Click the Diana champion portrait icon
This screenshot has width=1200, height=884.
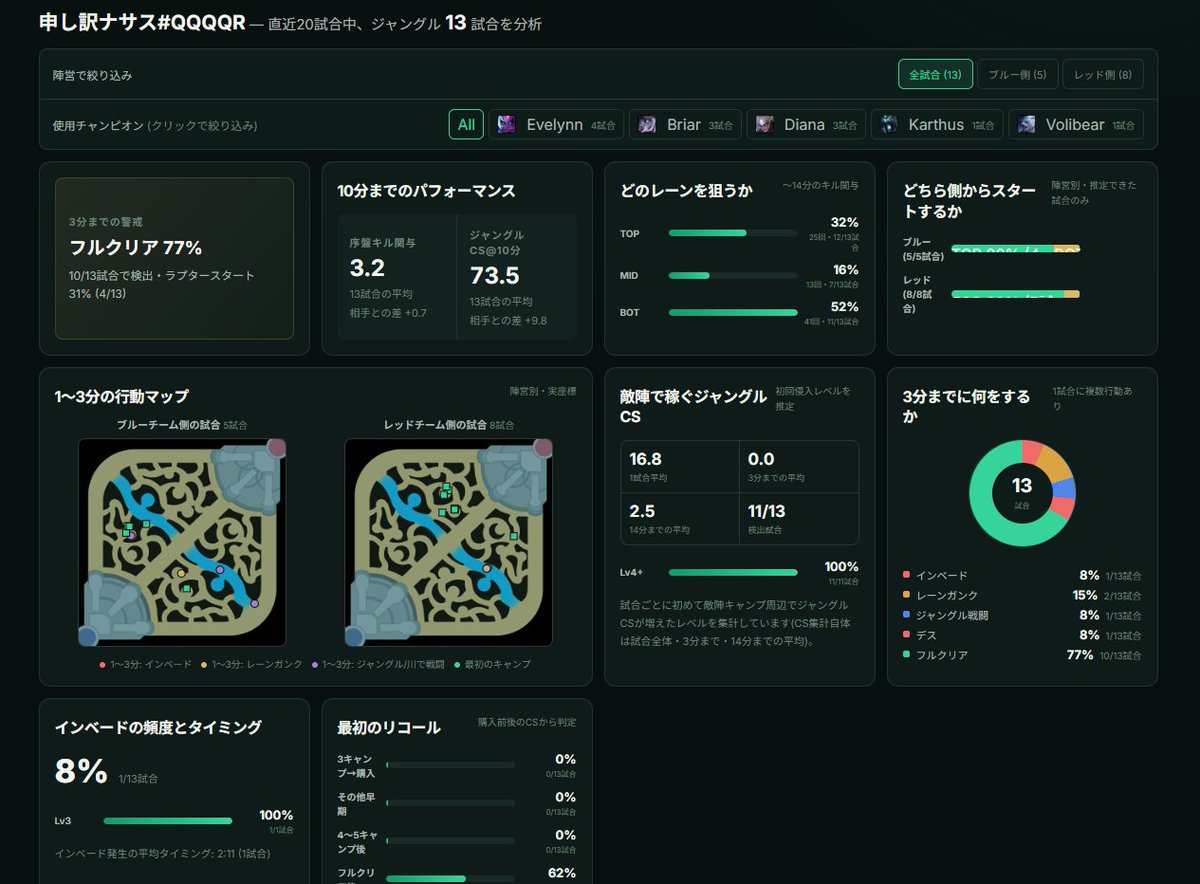(765, 125)
